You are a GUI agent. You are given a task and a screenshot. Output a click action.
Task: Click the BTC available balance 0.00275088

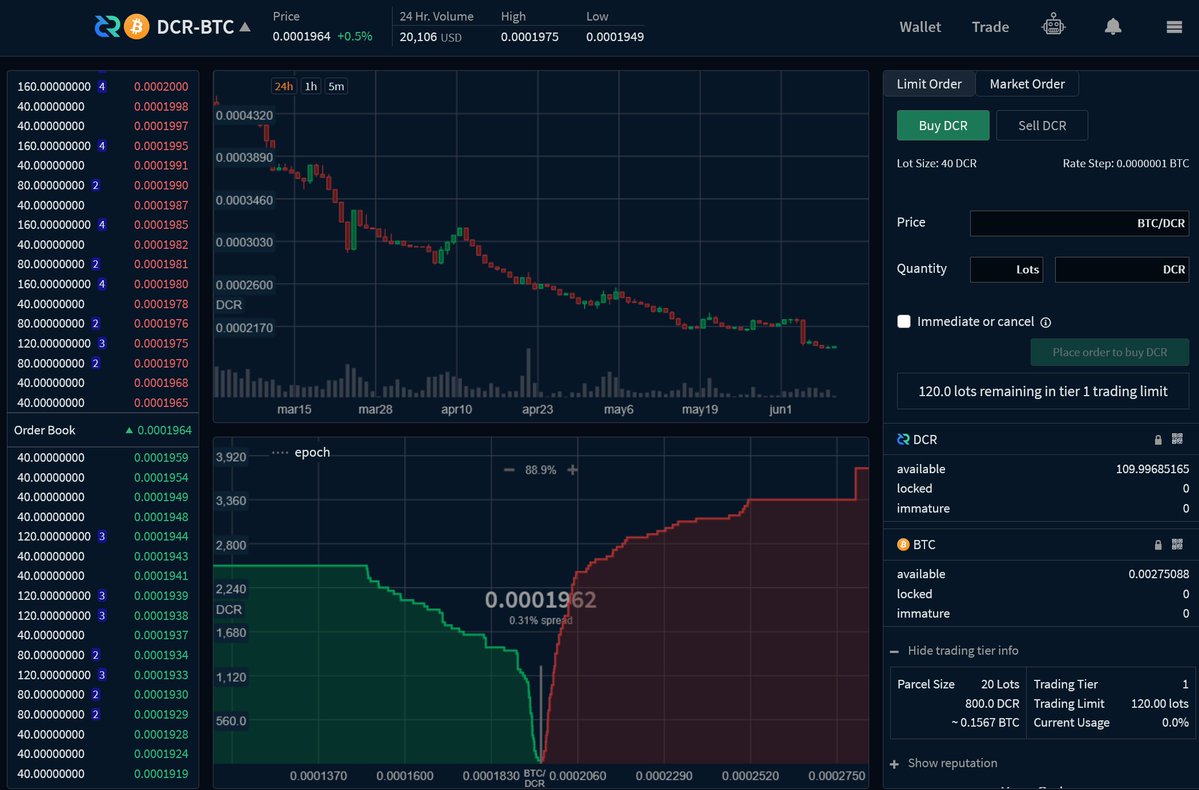coord(1158,574)
